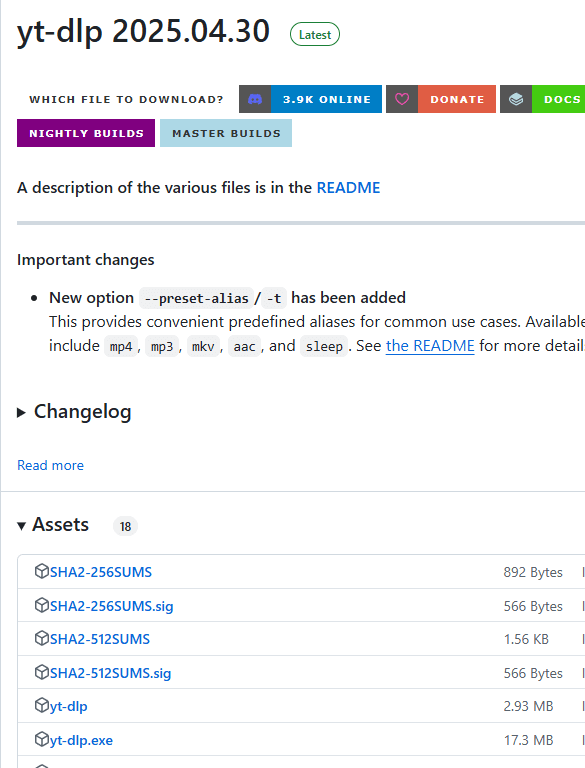This screenshot has height=768, width=585.
Task: Click the 2.93 MB size value
Action: pyautogui.click(x=528, y=706)
